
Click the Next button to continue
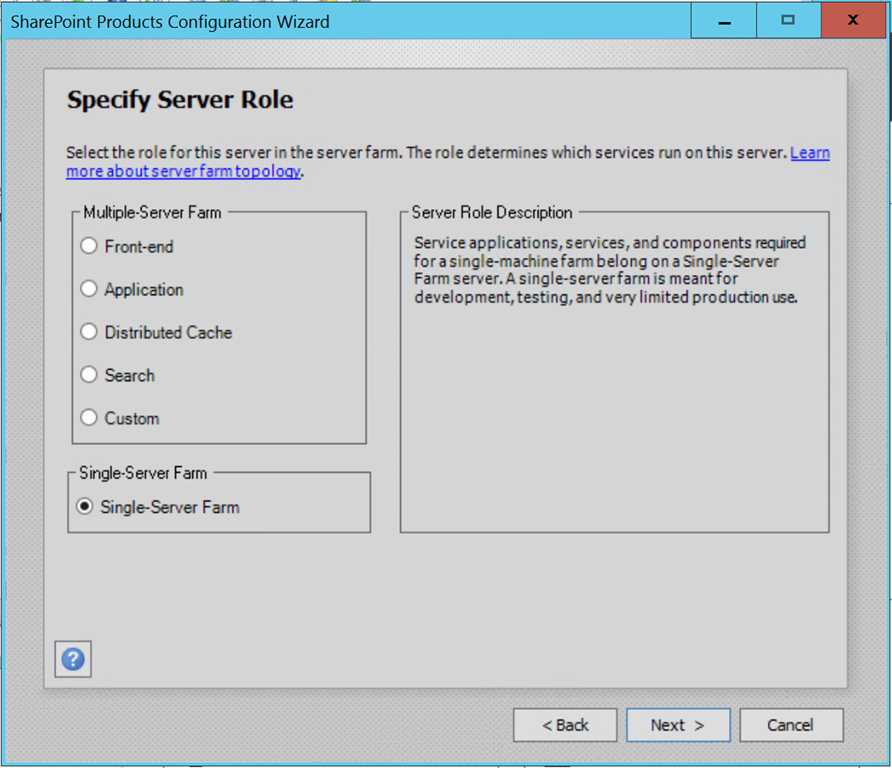tap(678, 725)
